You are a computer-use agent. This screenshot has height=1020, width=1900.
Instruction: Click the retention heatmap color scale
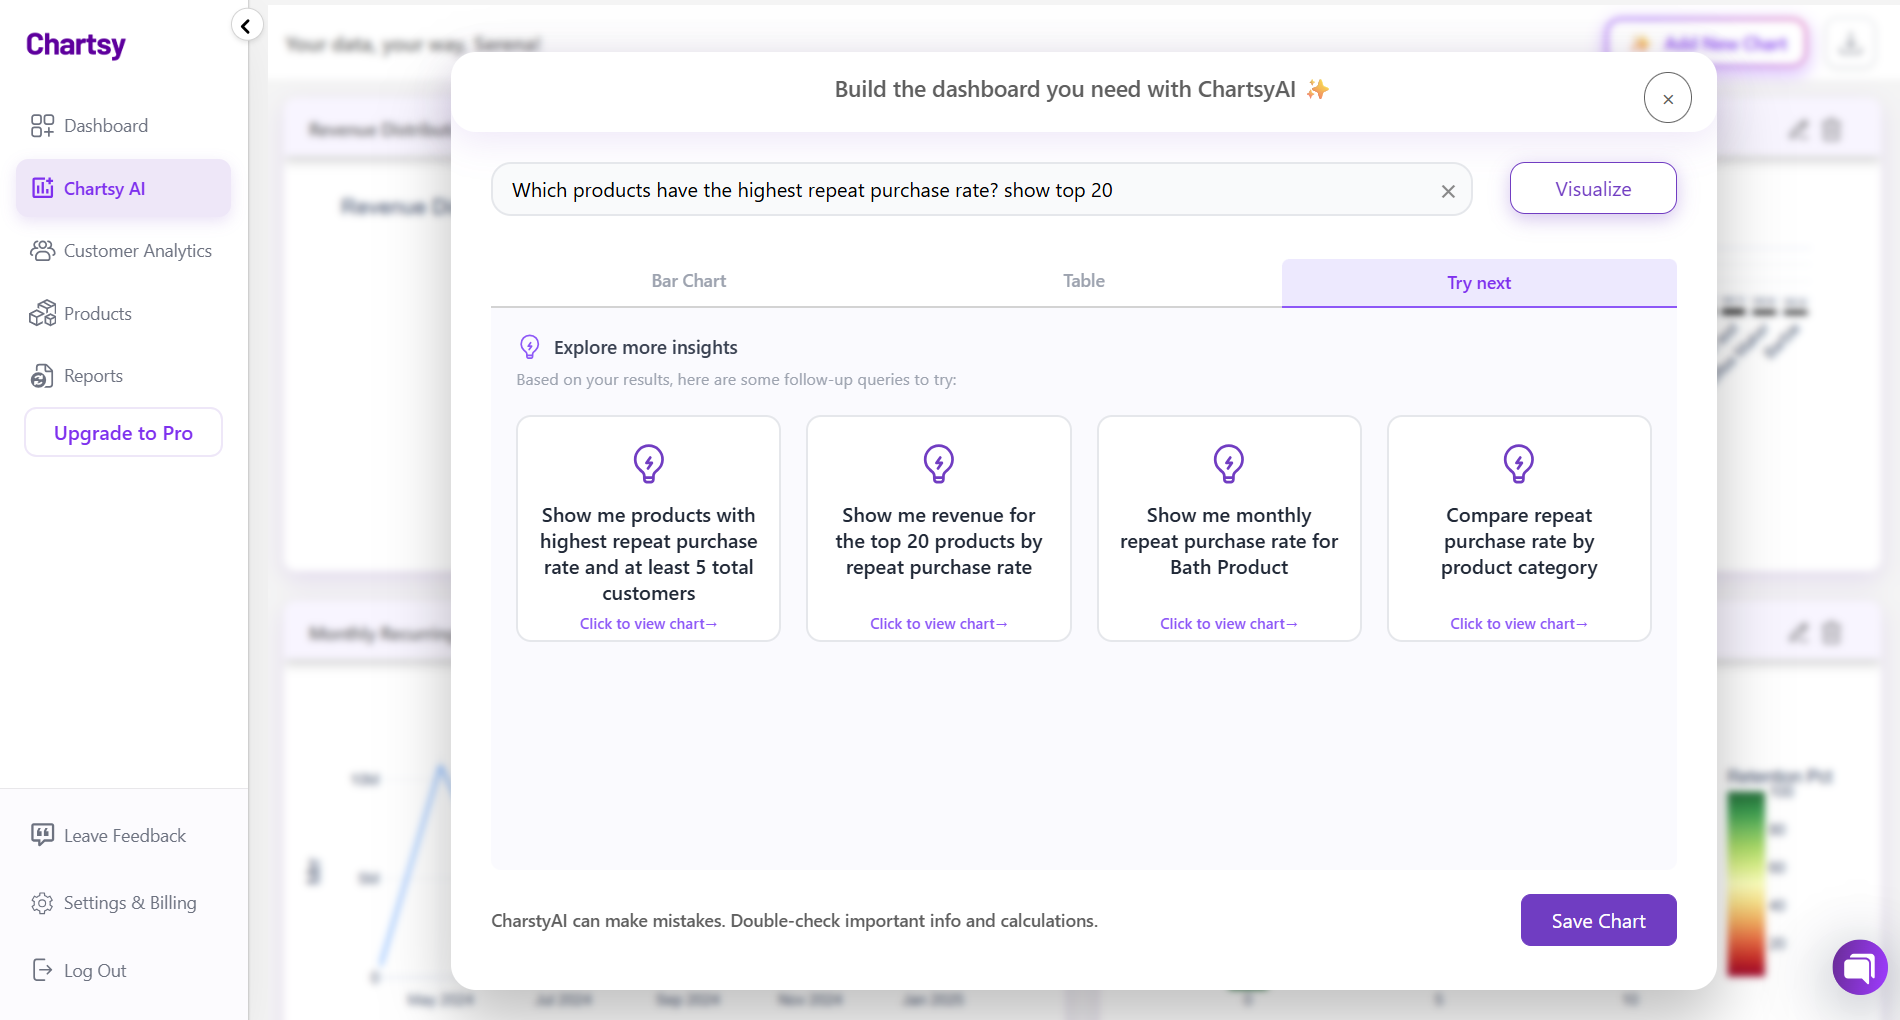point(1747,880)
